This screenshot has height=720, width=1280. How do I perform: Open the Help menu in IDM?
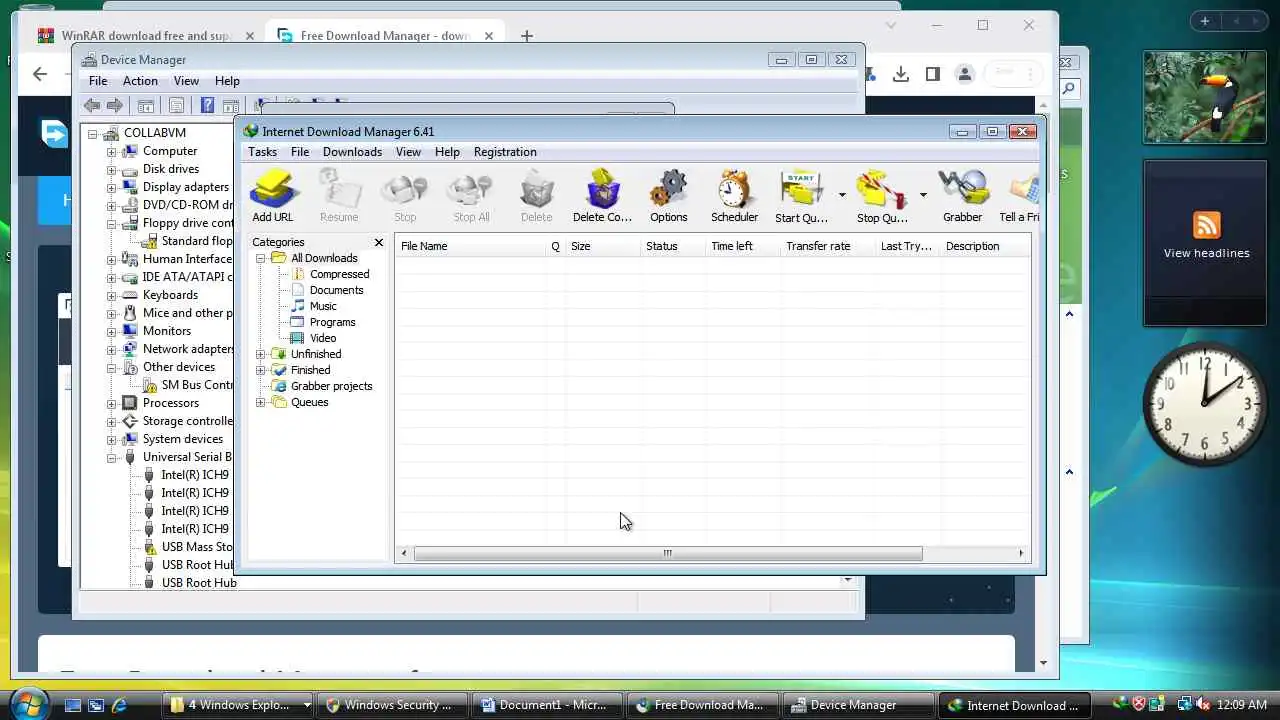(447, 152)
